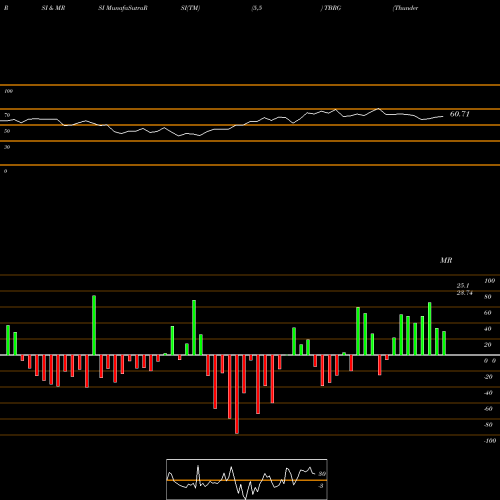Click the -60 label on MR axis
Image resolution: width=500 pixels, height=500 pixels.
[488, 409]
